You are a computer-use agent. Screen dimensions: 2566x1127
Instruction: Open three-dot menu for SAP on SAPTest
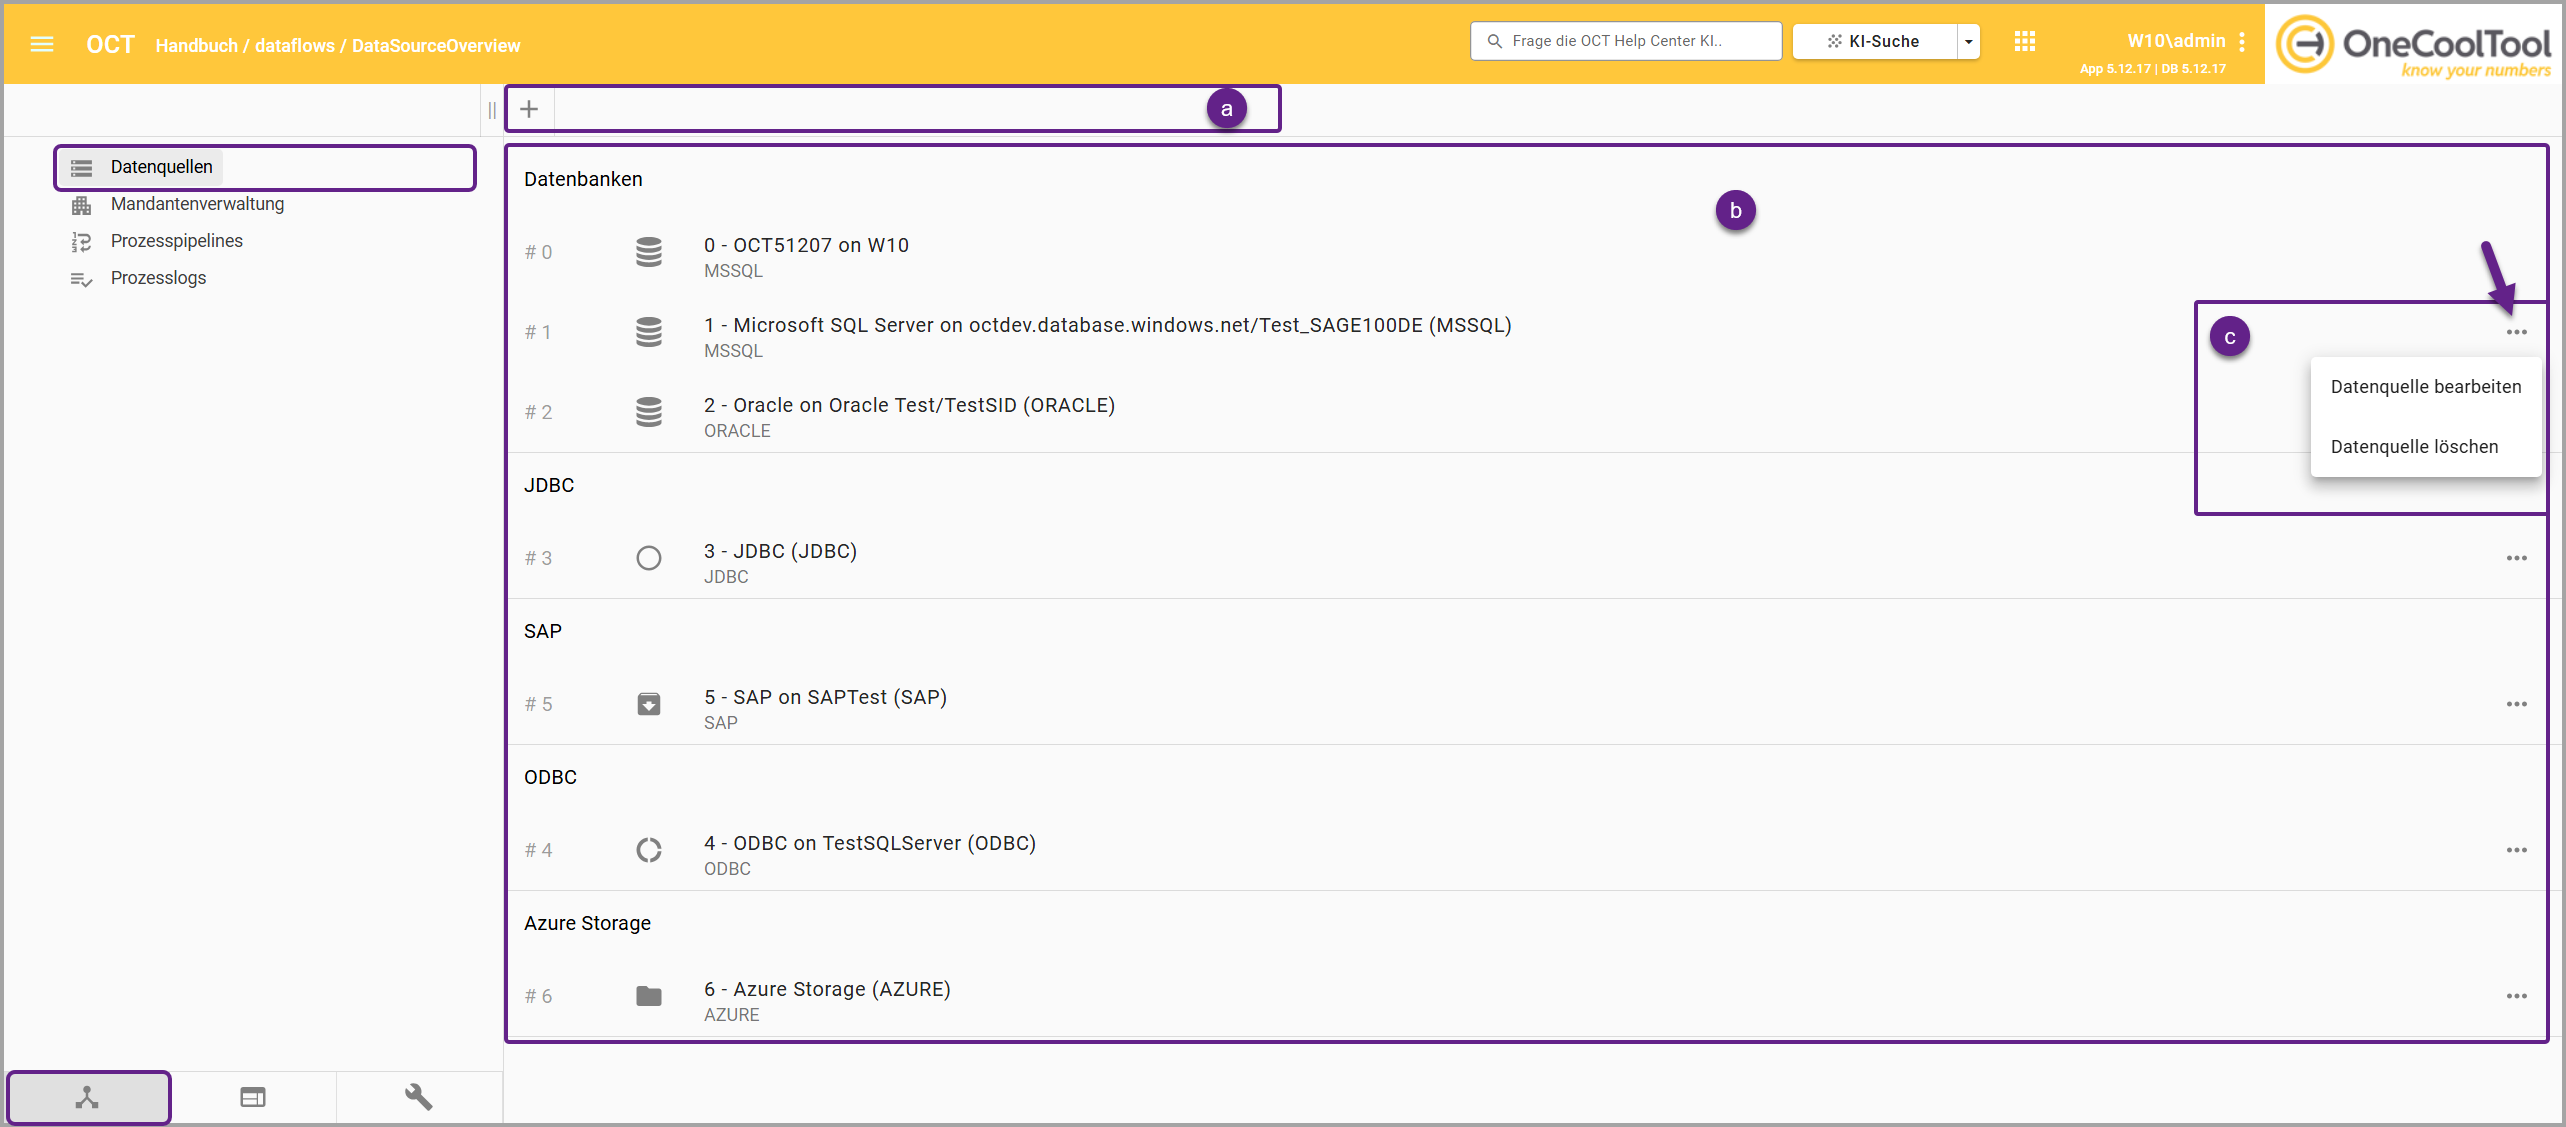point(2516,704)
